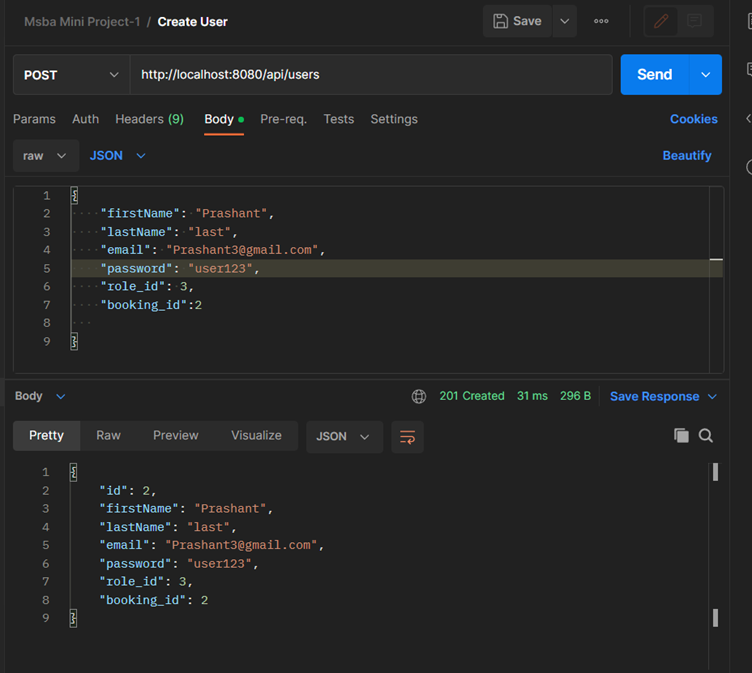Open the Tests tab
This screenshot has width=752, height=673.
(x=339, y=119)
